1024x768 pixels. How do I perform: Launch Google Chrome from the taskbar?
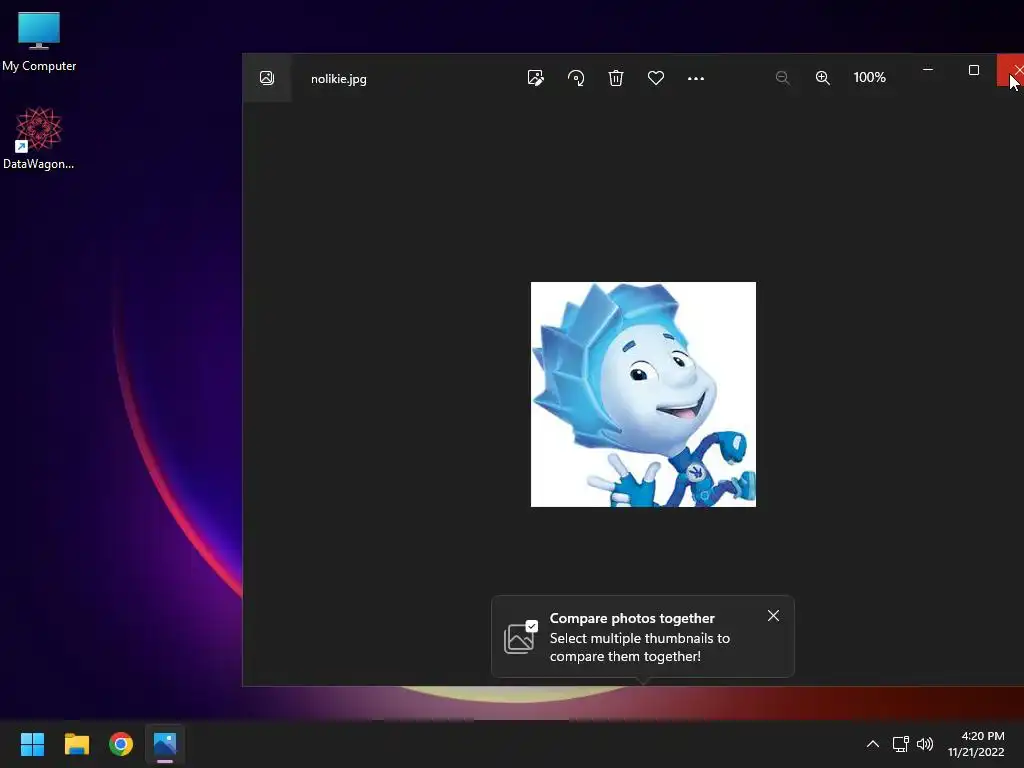(121, 744)
